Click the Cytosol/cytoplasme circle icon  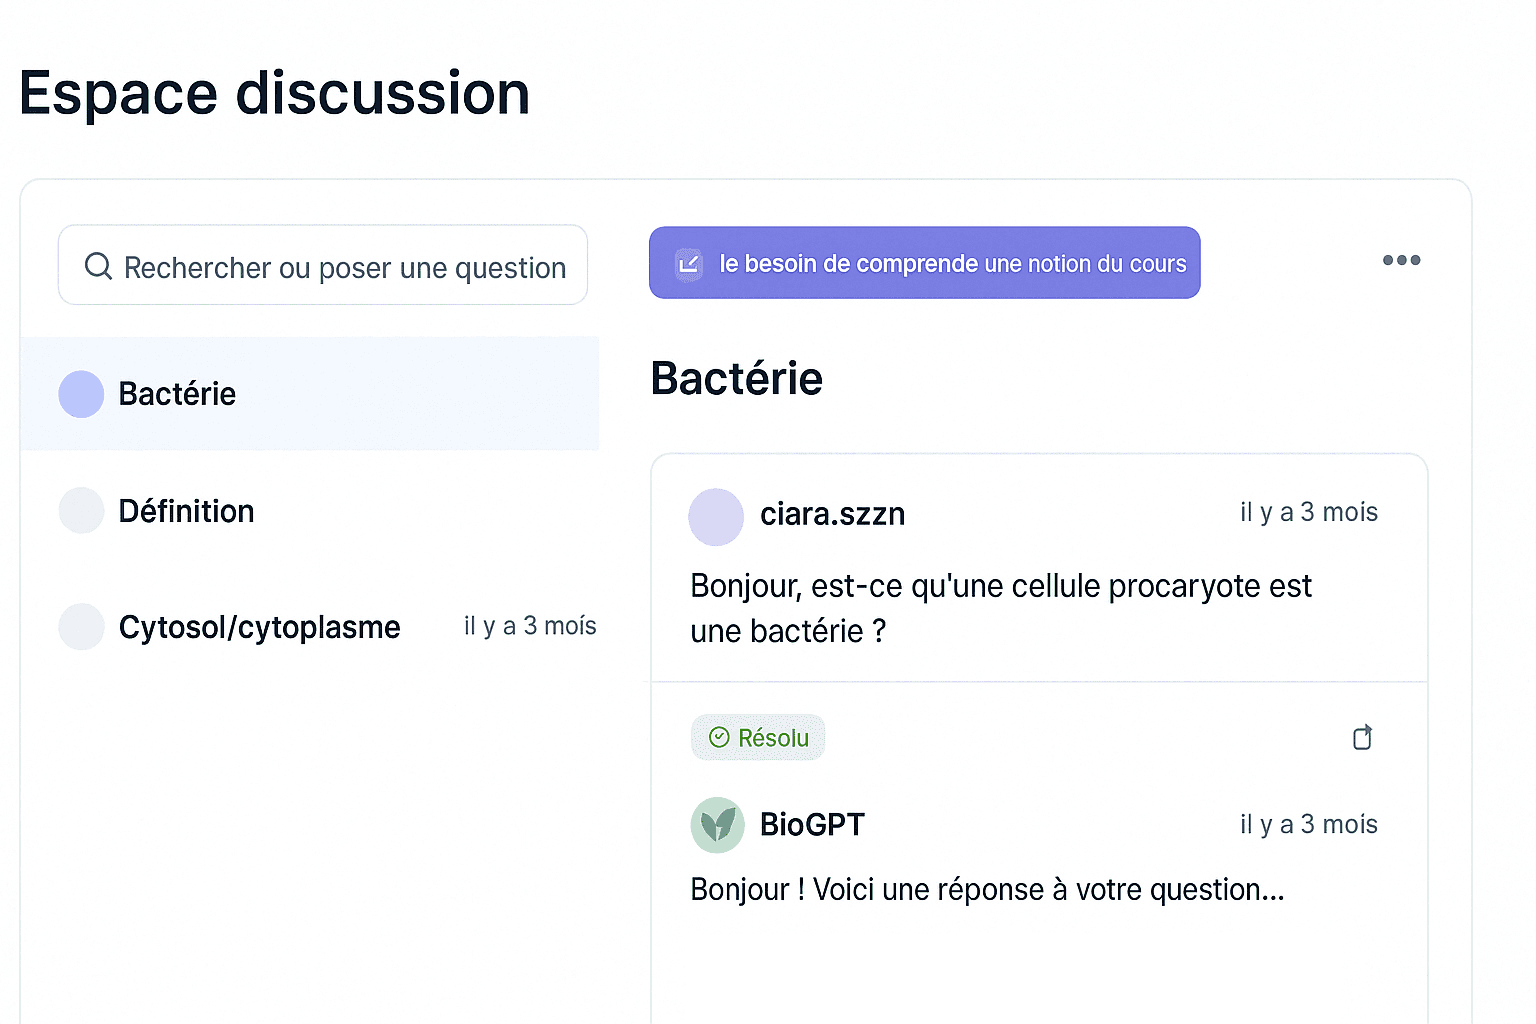pos(81,627)
